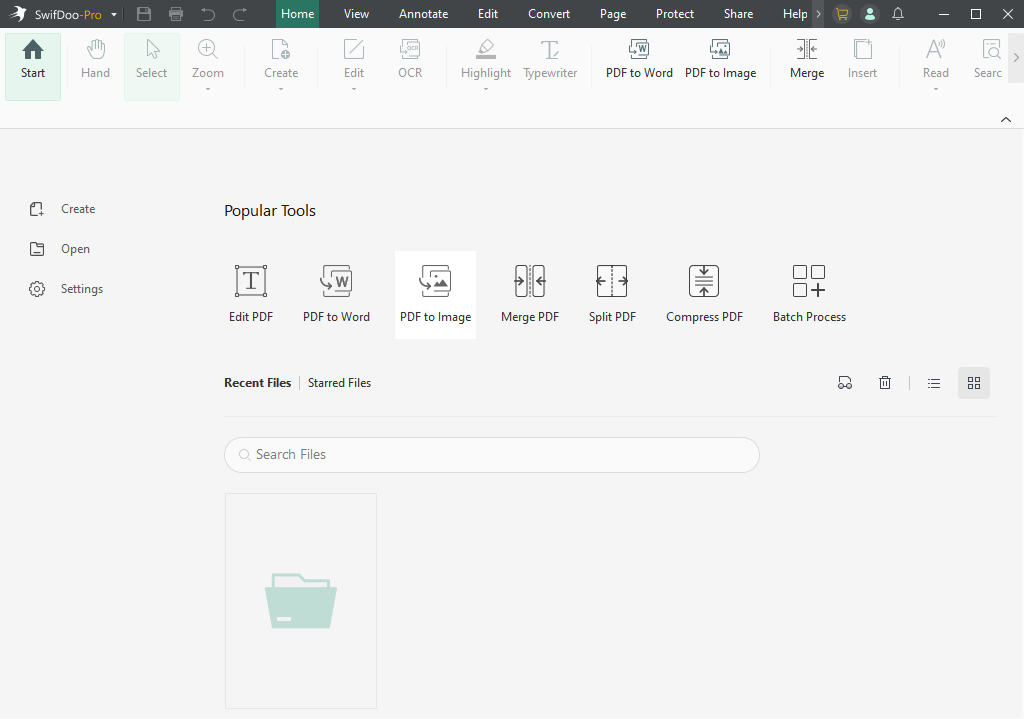Switch to list view
1024x719 pixels.
[x=934, y=383]
